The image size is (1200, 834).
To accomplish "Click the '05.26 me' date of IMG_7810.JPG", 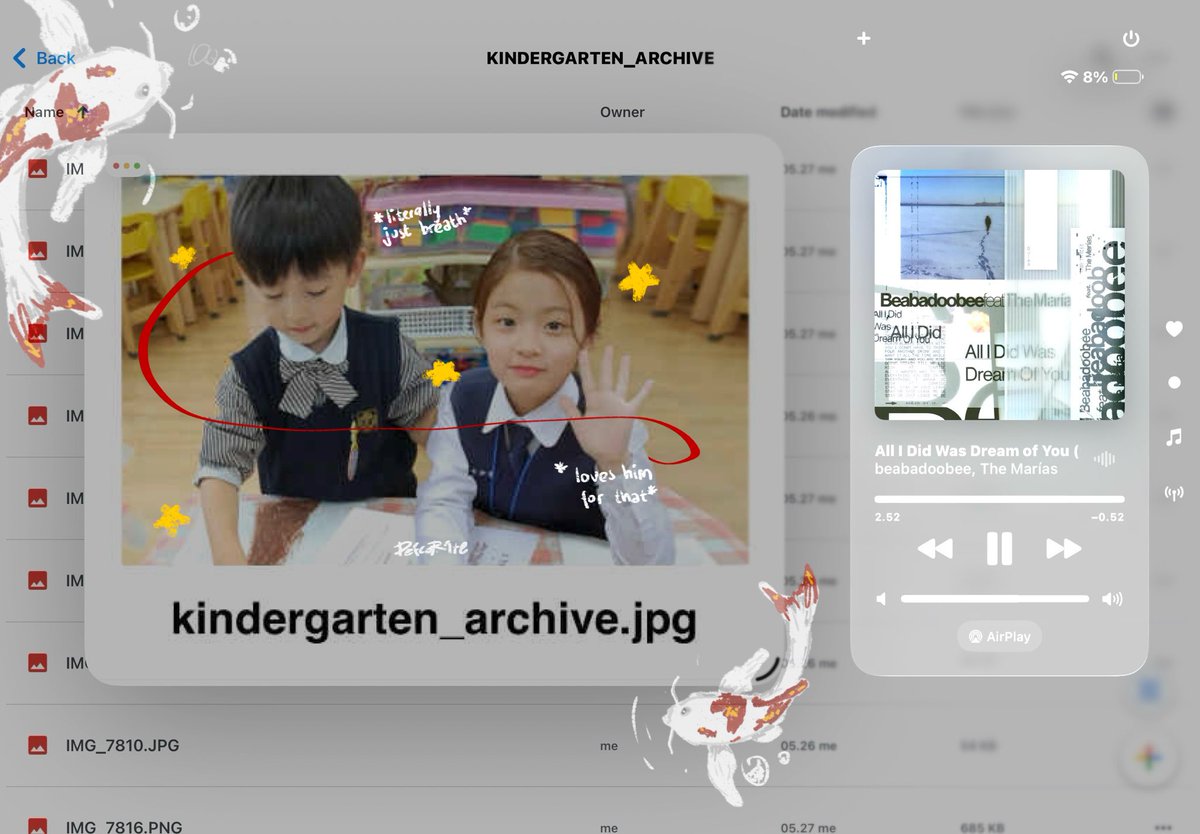I will pyautogui.click(x=809, y=746).
